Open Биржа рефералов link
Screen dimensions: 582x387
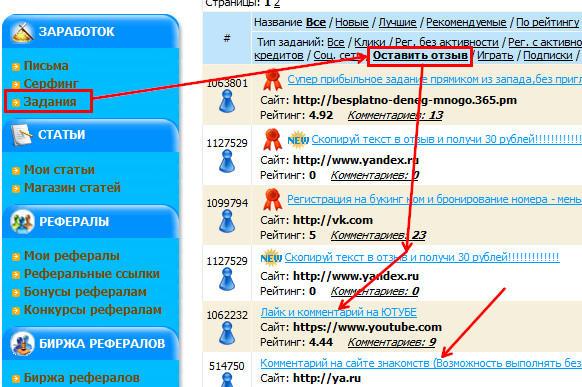(x=82, y=377)
